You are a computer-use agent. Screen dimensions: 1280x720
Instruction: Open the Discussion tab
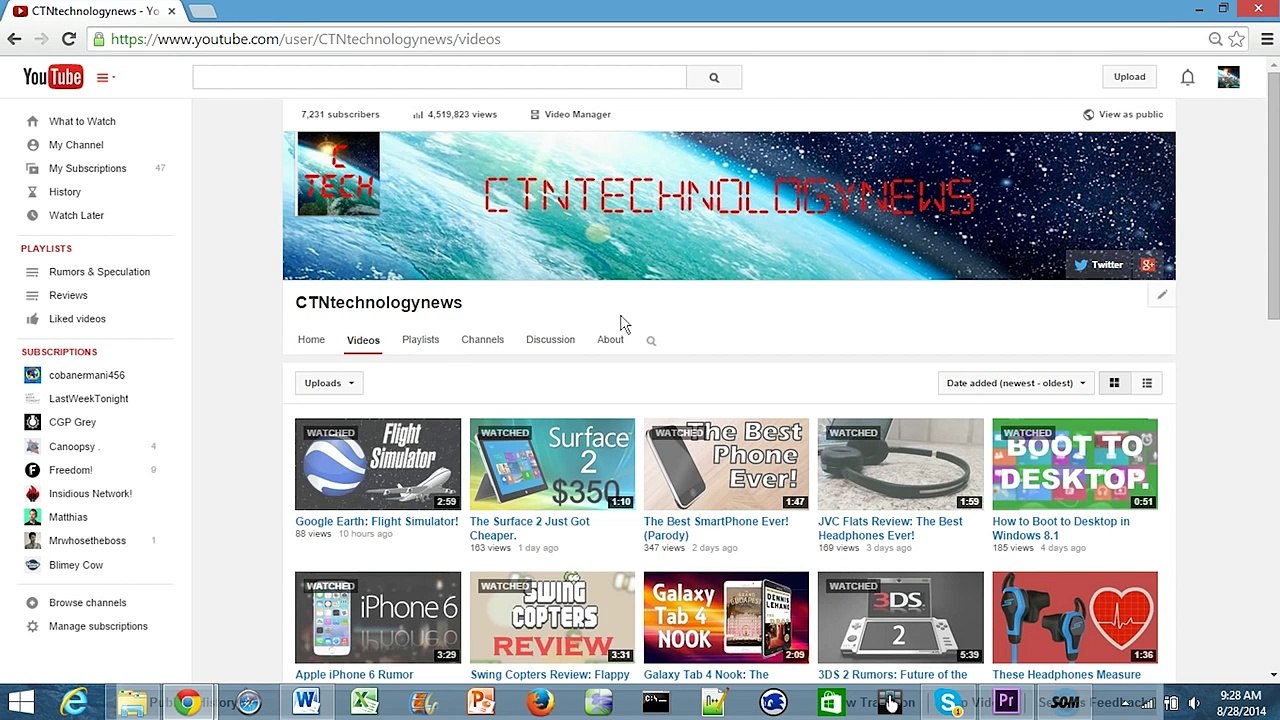click(550, 340)
